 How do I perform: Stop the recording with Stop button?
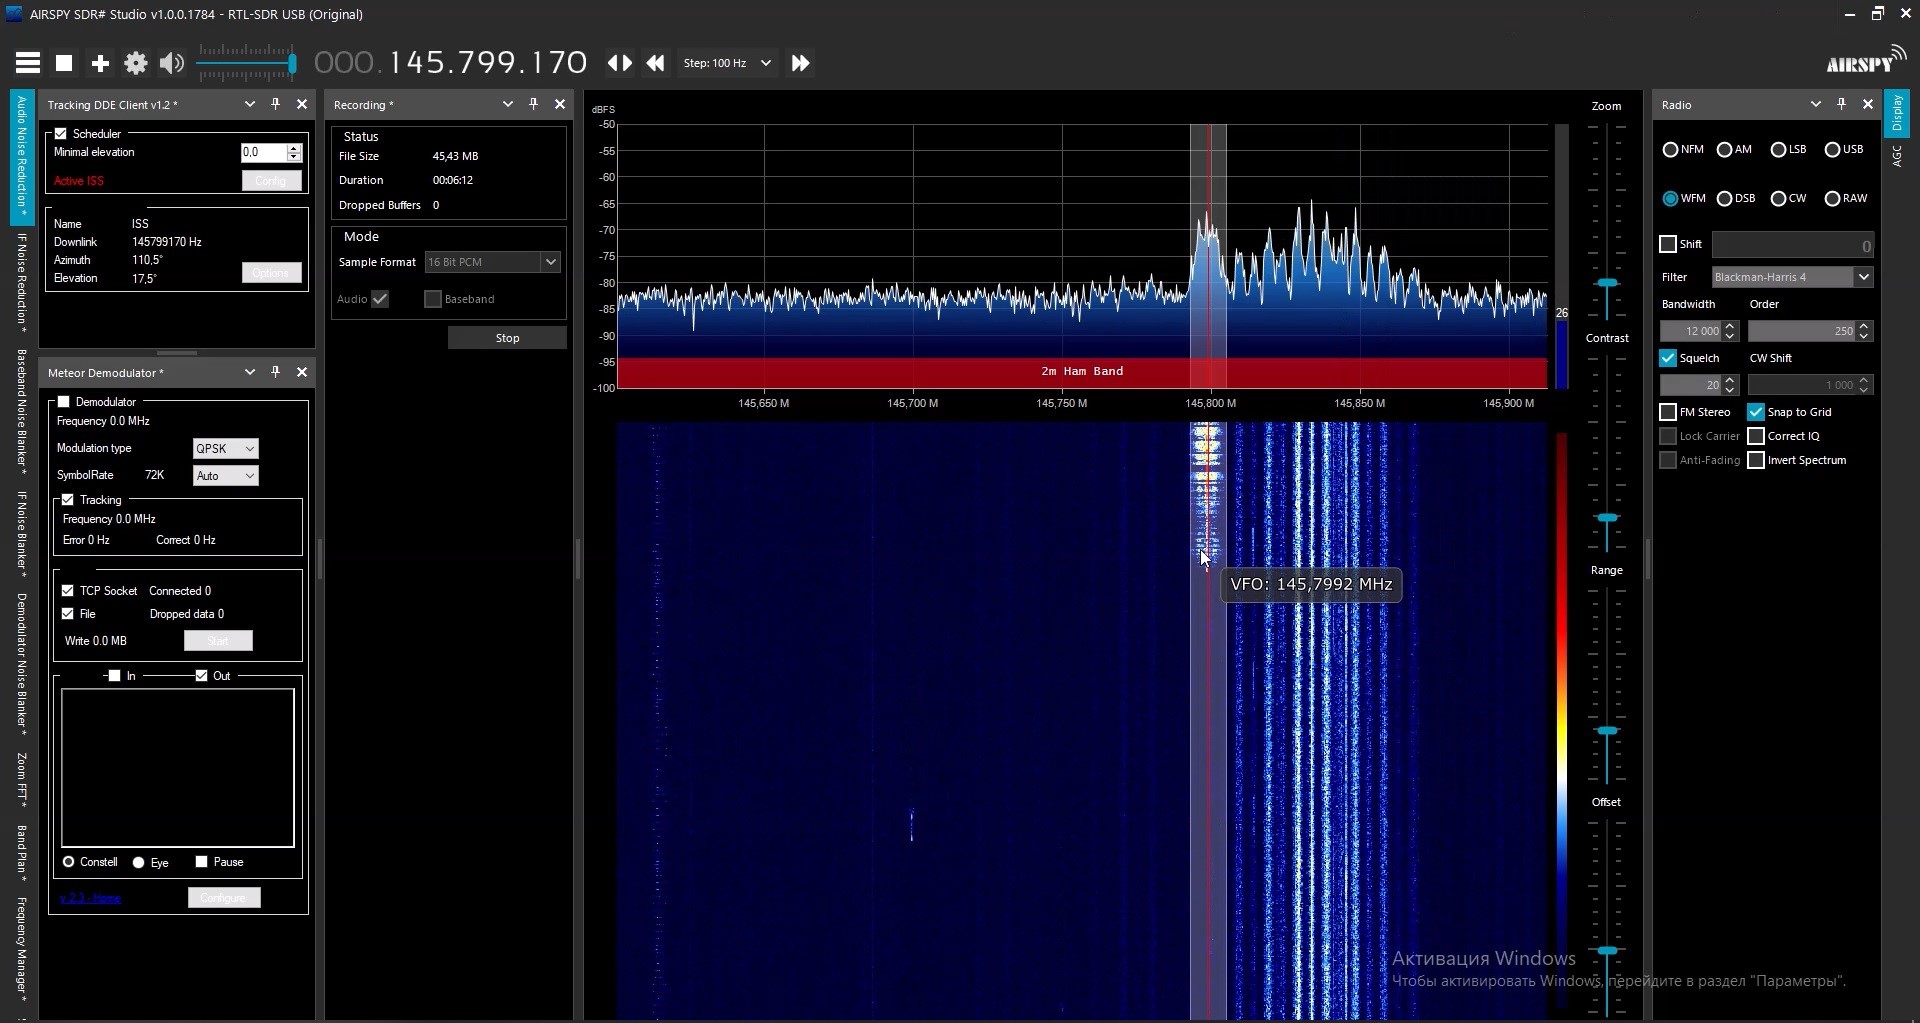(x=507, y=338)
